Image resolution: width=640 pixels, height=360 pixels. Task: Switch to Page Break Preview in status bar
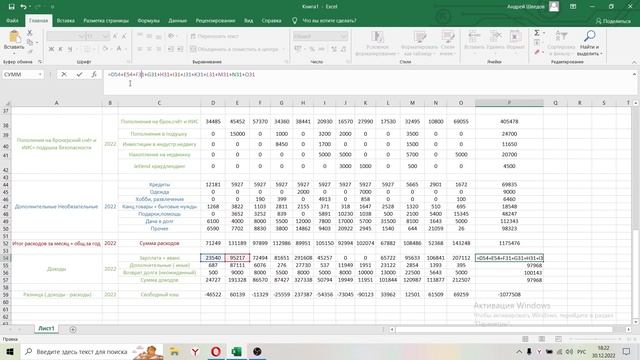558,339
